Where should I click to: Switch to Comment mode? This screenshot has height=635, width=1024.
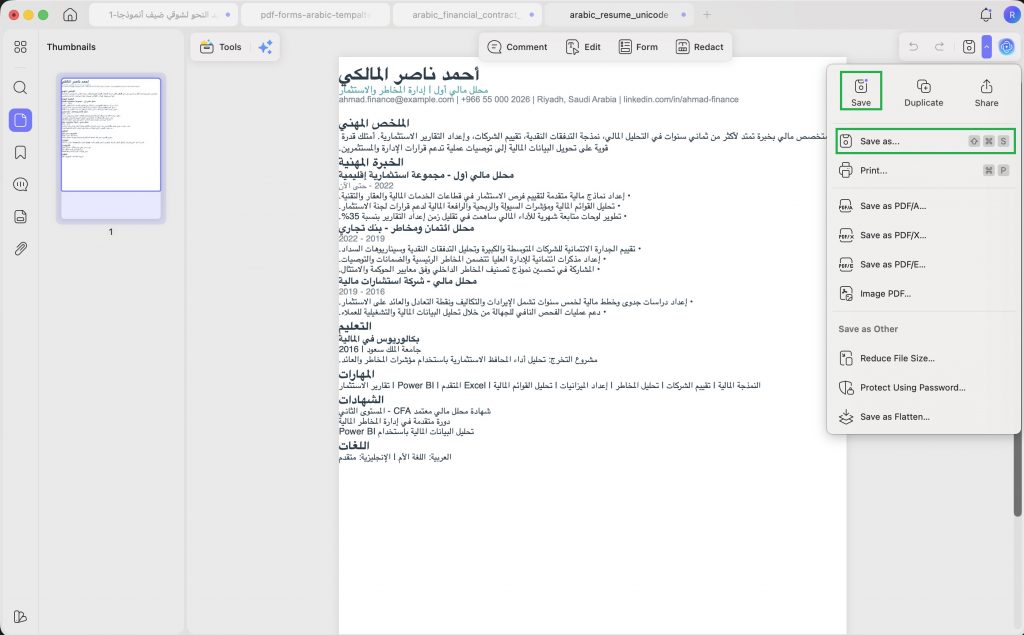click(x=517, y=47)
